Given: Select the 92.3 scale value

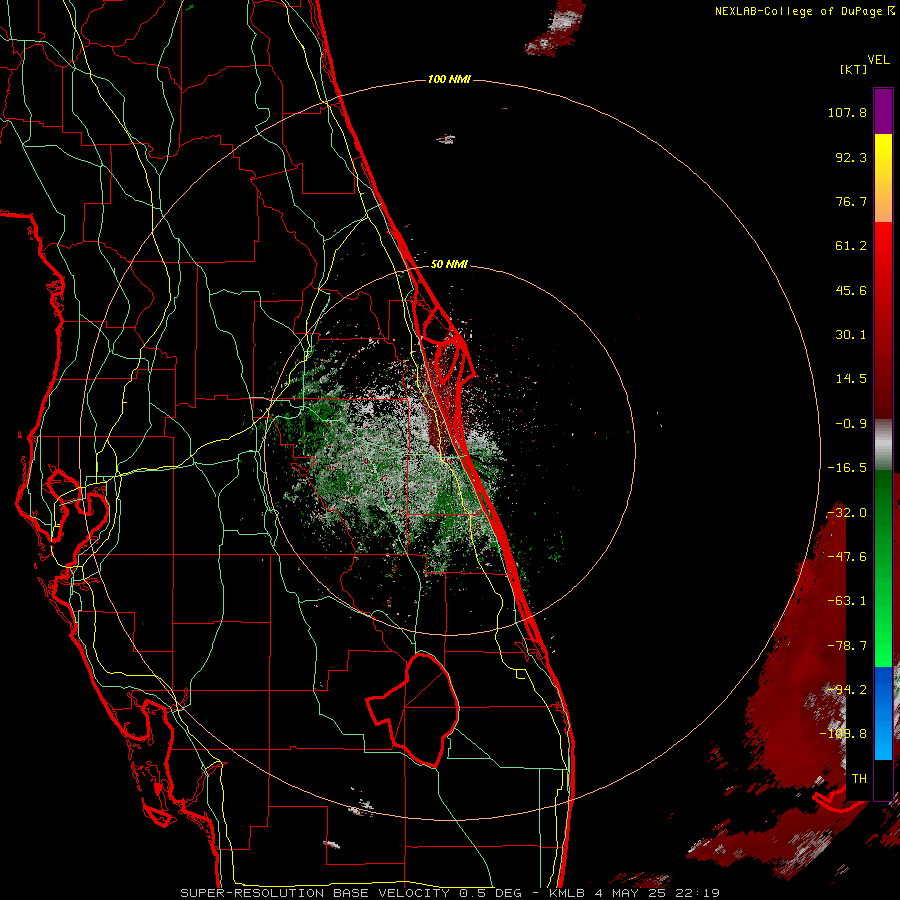Looking at the screenshot, I should pyautogui.click(x=851, y=157).
